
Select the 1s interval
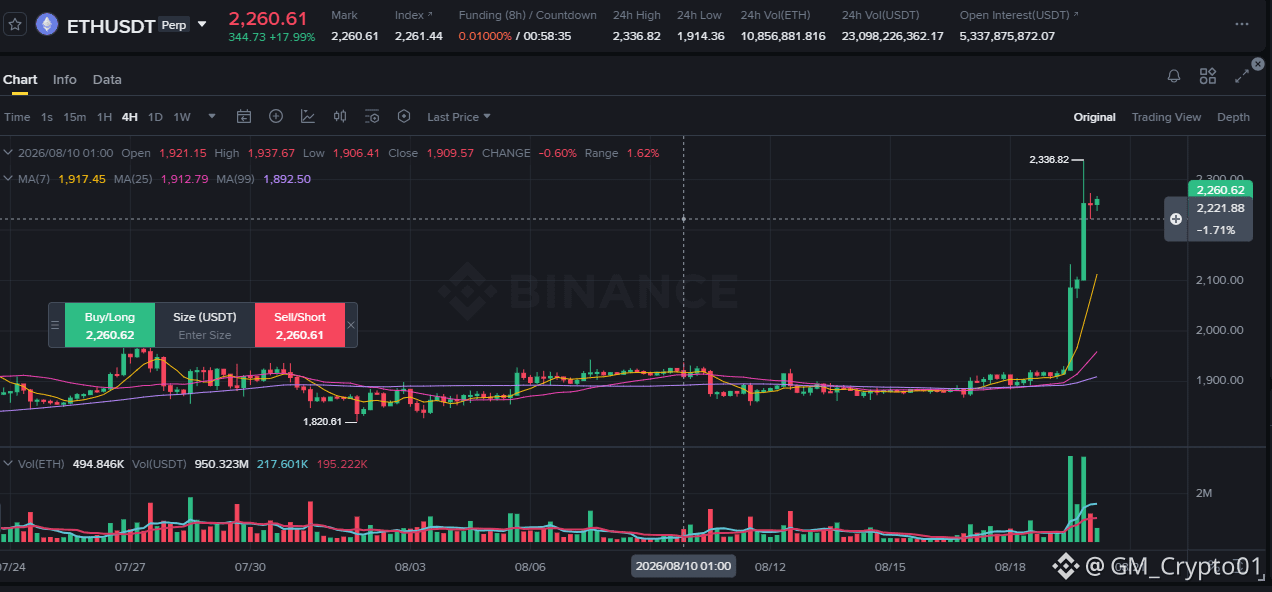coord(47,117)
